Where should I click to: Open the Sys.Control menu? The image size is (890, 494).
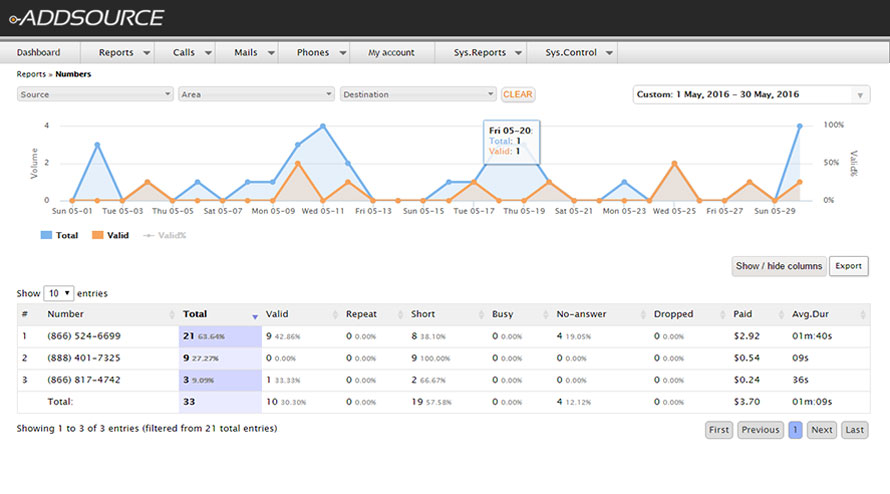[x=571, y=52]
